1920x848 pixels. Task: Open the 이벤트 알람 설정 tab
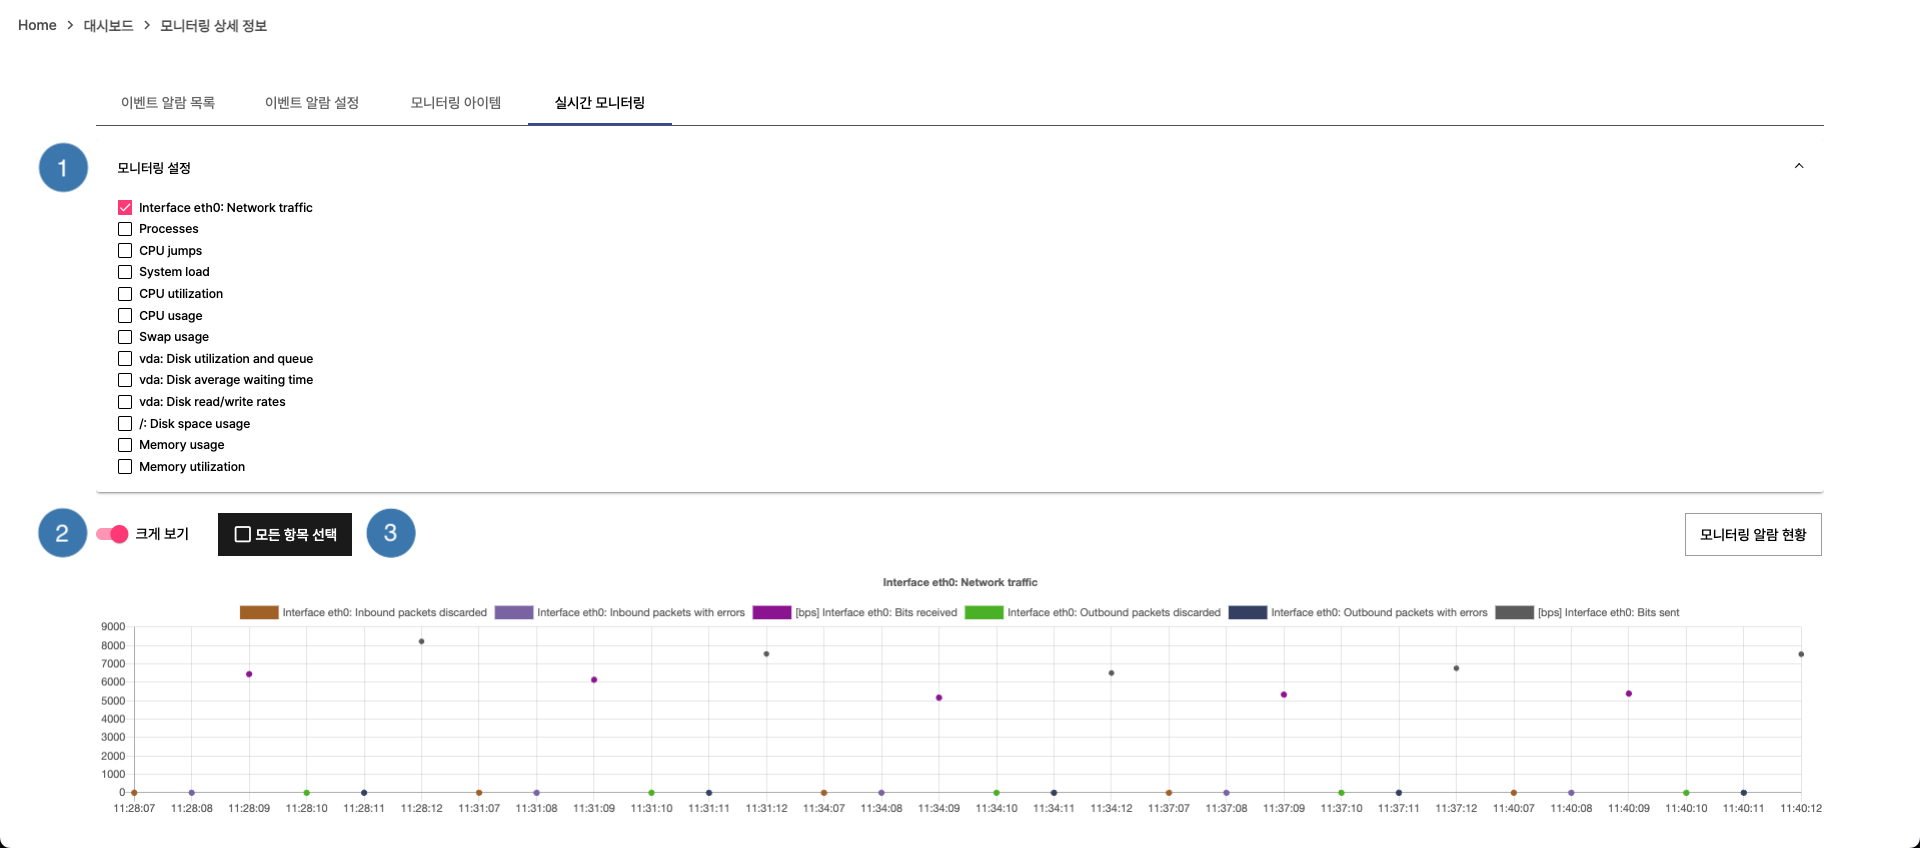pyautogui.click(x=311, y=103)
